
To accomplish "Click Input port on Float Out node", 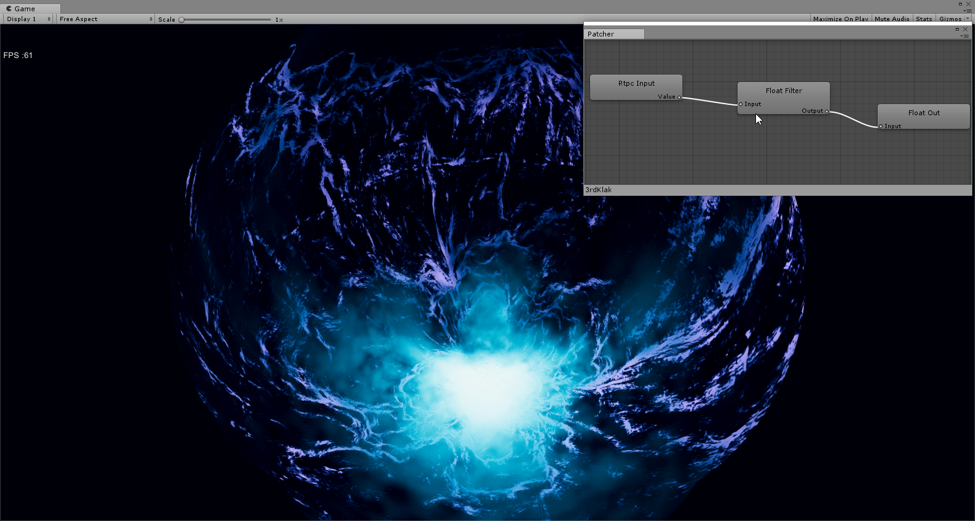I will coord(880,126).
